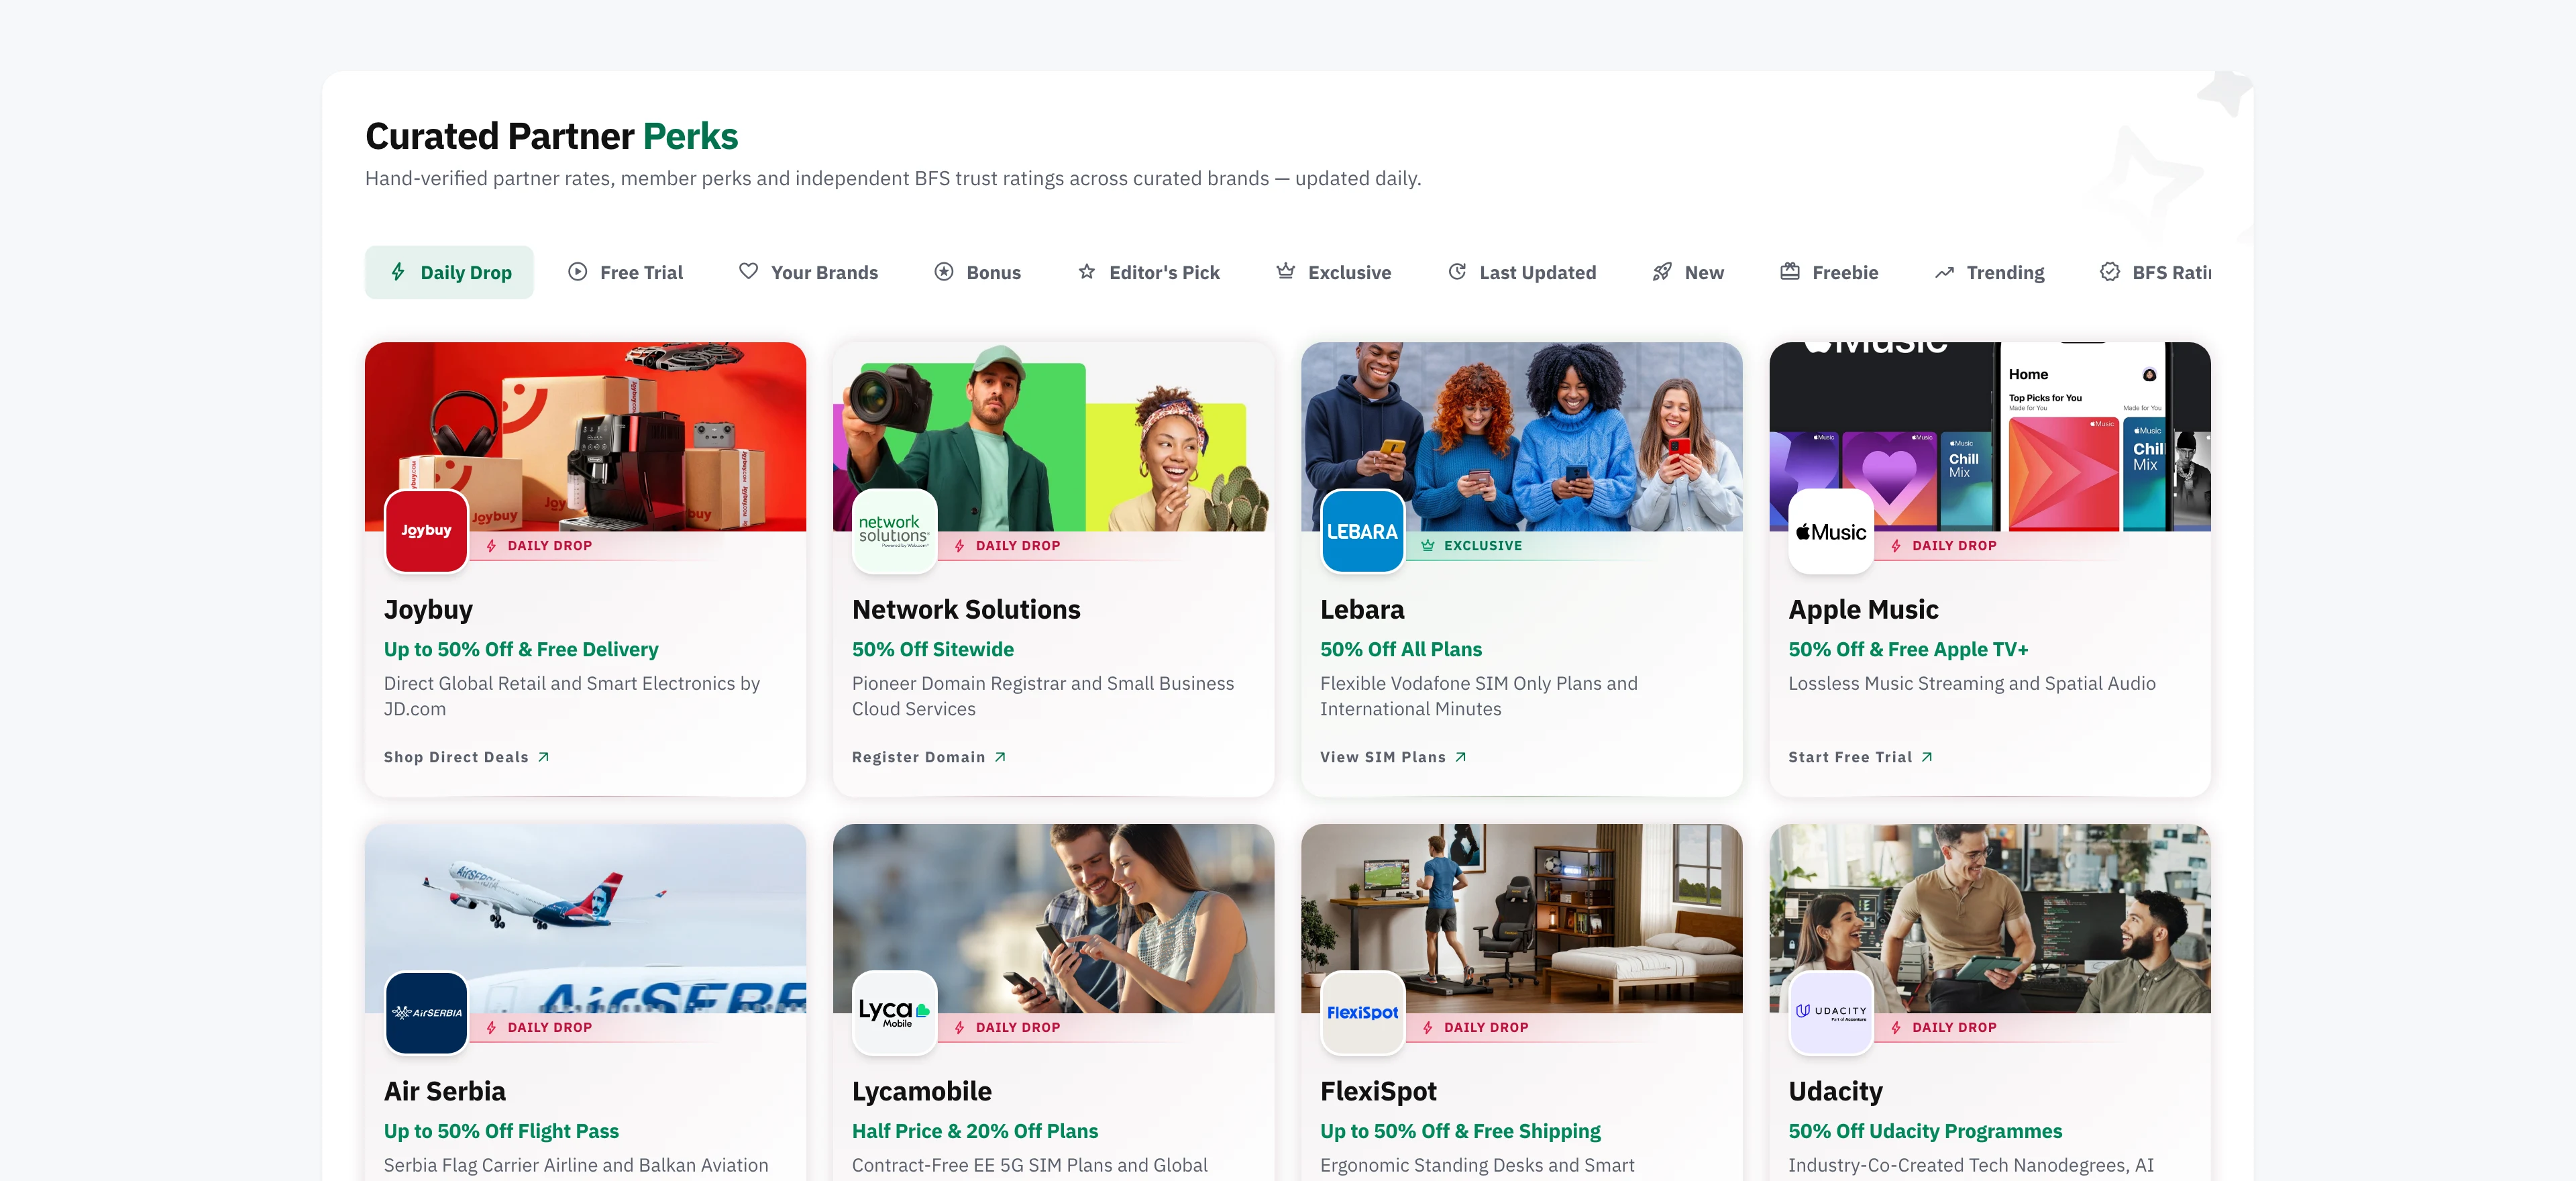Click the Udacity card title
The height and width of the screenshot is (1181, 2576).
pos(1835,1091)
